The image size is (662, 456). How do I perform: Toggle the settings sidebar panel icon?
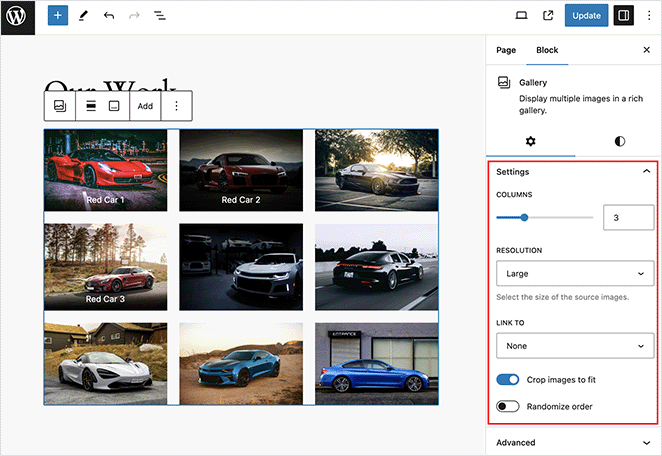pyautogui.click(x=623, y=16)
